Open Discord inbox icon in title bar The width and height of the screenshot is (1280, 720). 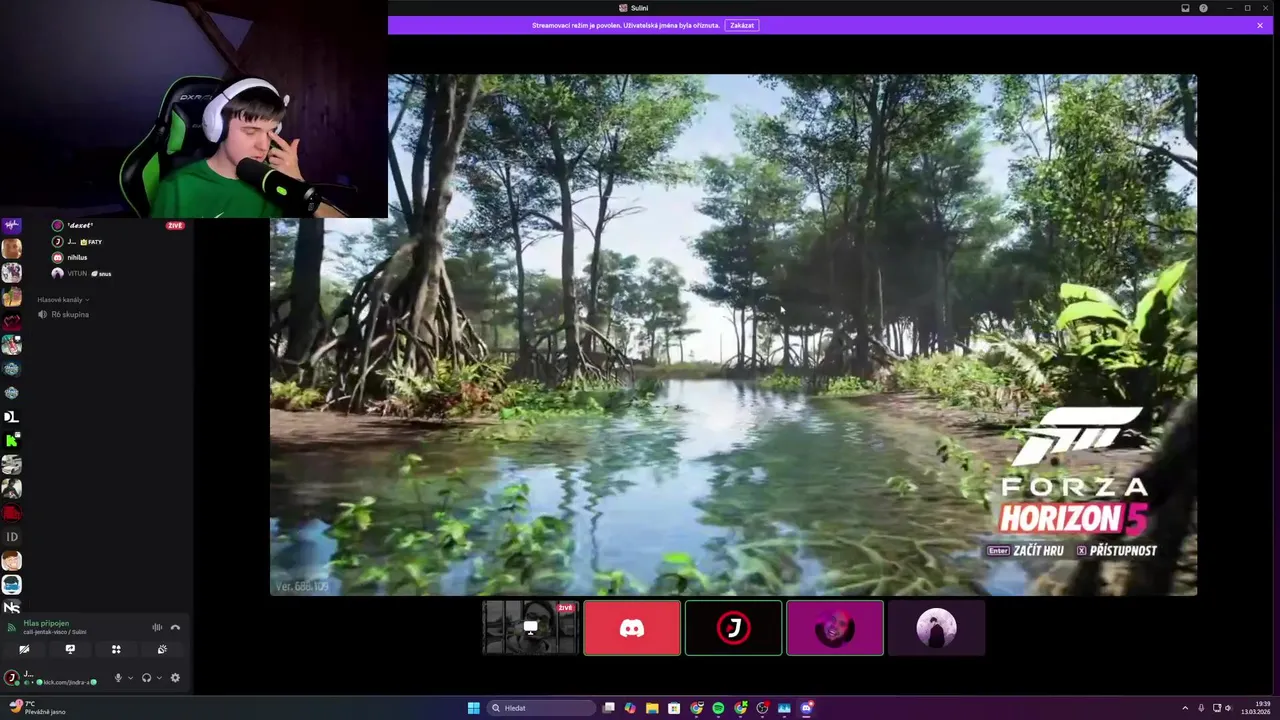1185,8
